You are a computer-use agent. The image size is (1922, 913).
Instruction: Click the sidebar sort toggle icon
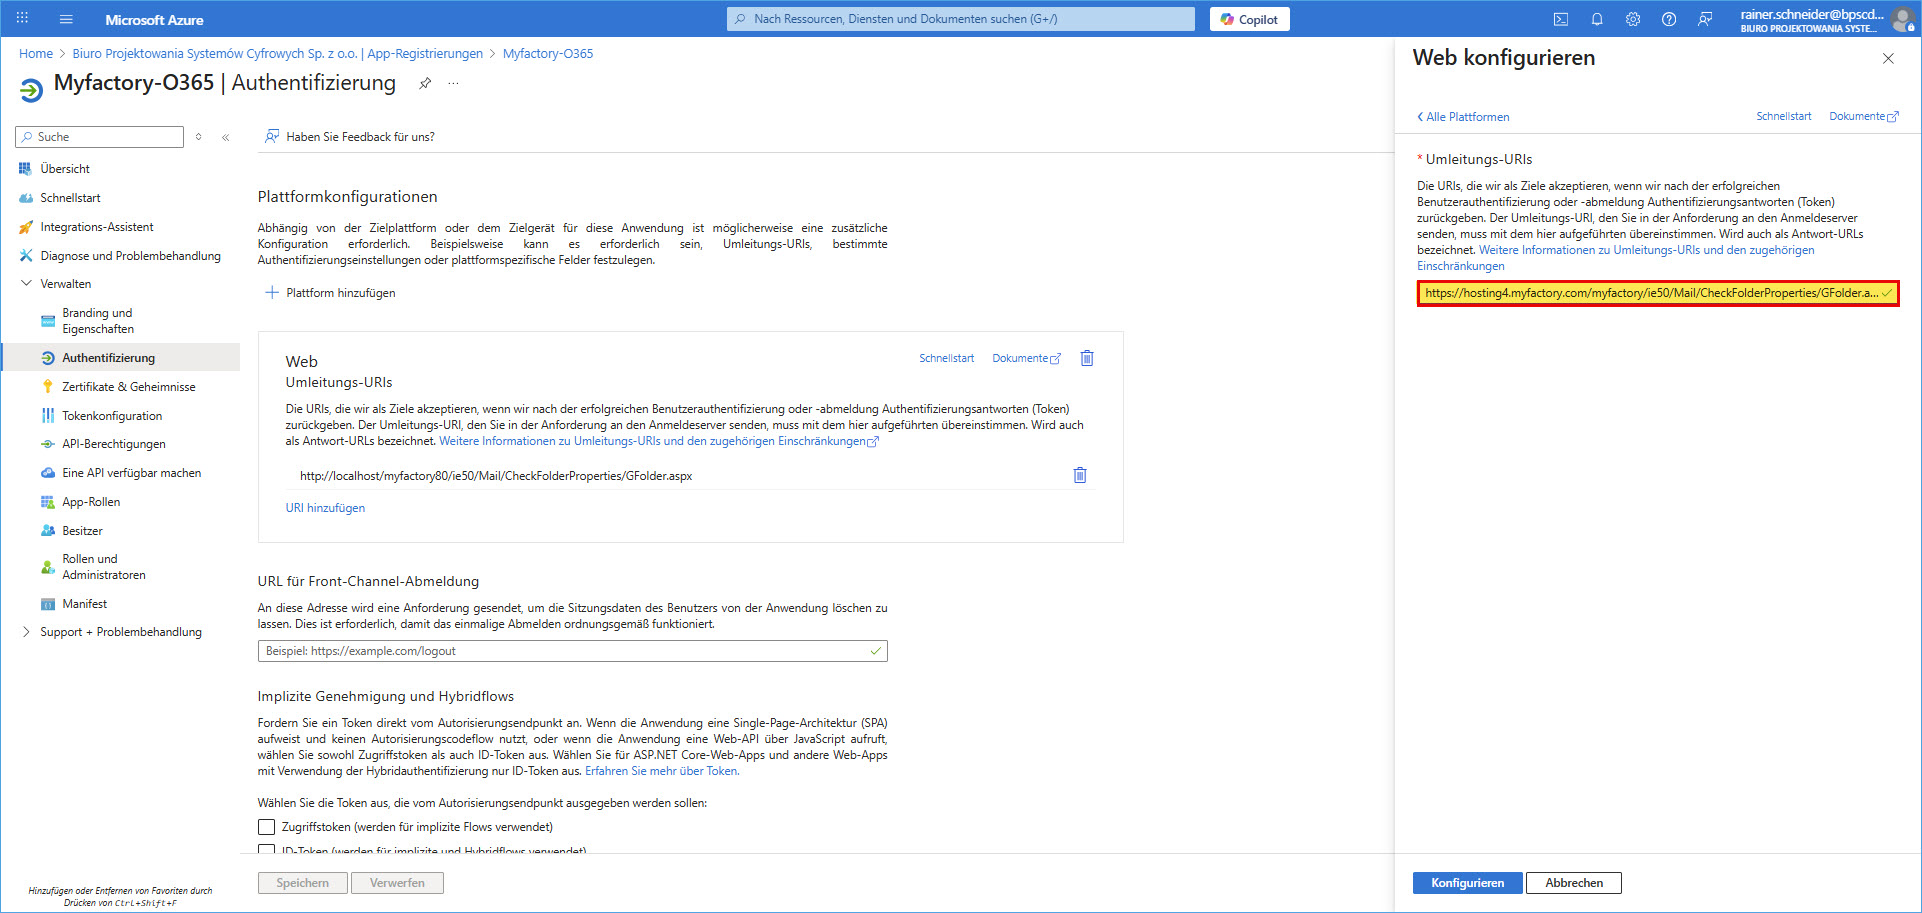199,137
